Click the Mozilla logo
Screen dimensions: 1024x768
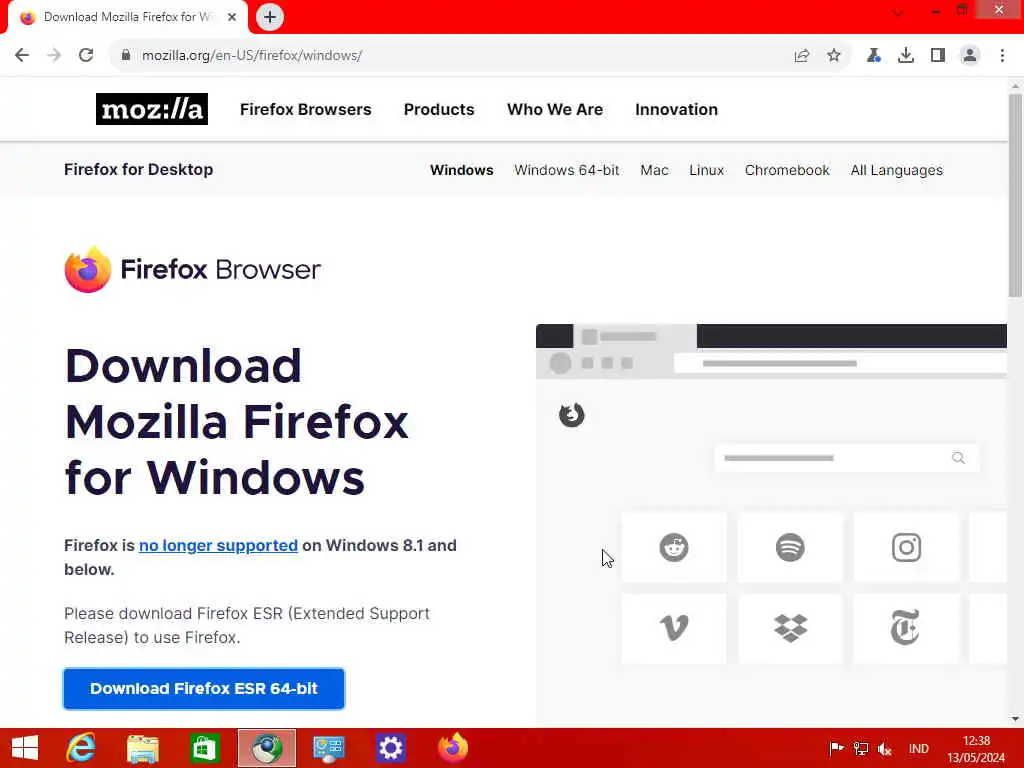pyautogui.click(x=152, y=109)
